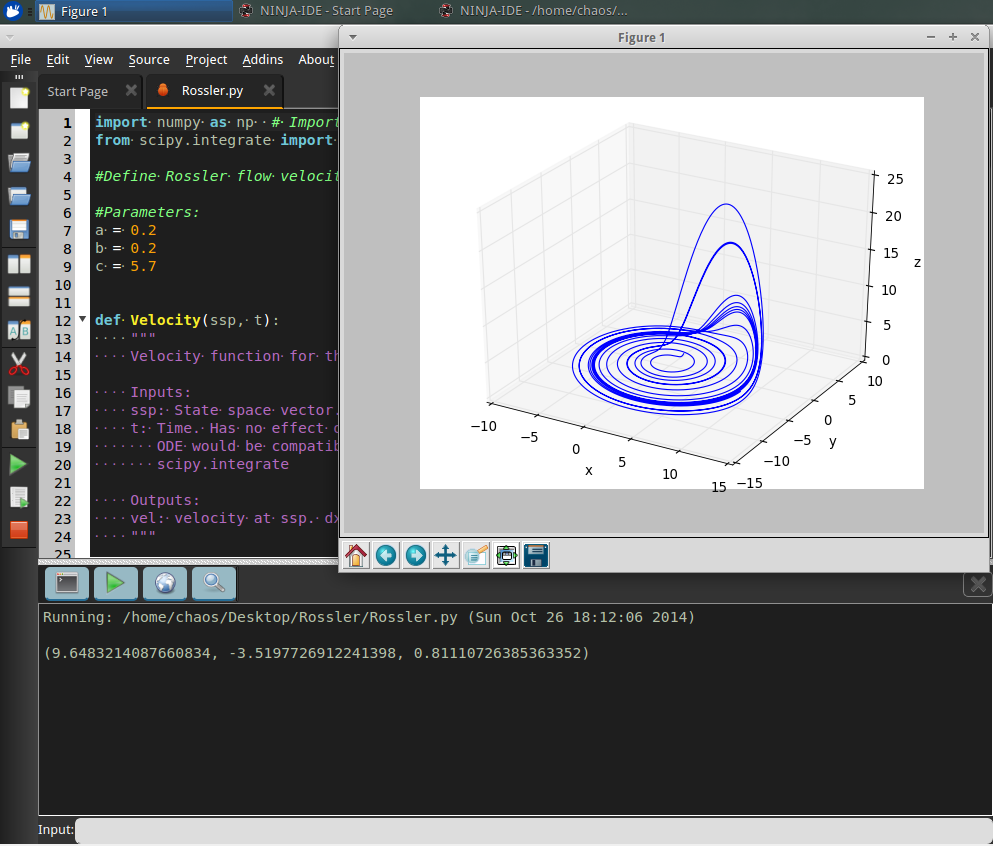Screen dimensions: 993x848
Task: Create a new project from the sidebar
Action: click(19, 131)
